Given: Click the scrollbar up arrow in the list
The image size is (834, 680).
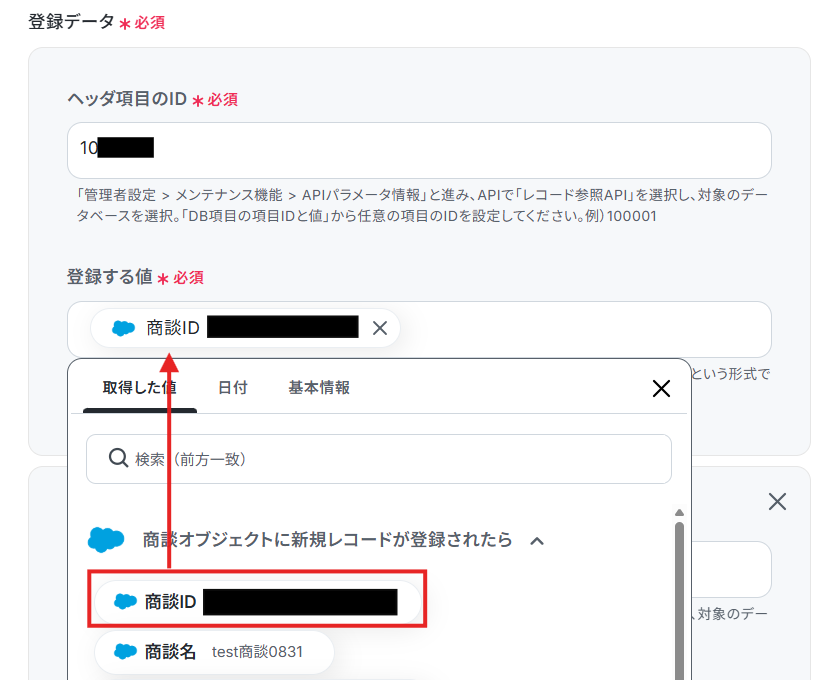Looking at the screenshot, I should pos(679,512).
